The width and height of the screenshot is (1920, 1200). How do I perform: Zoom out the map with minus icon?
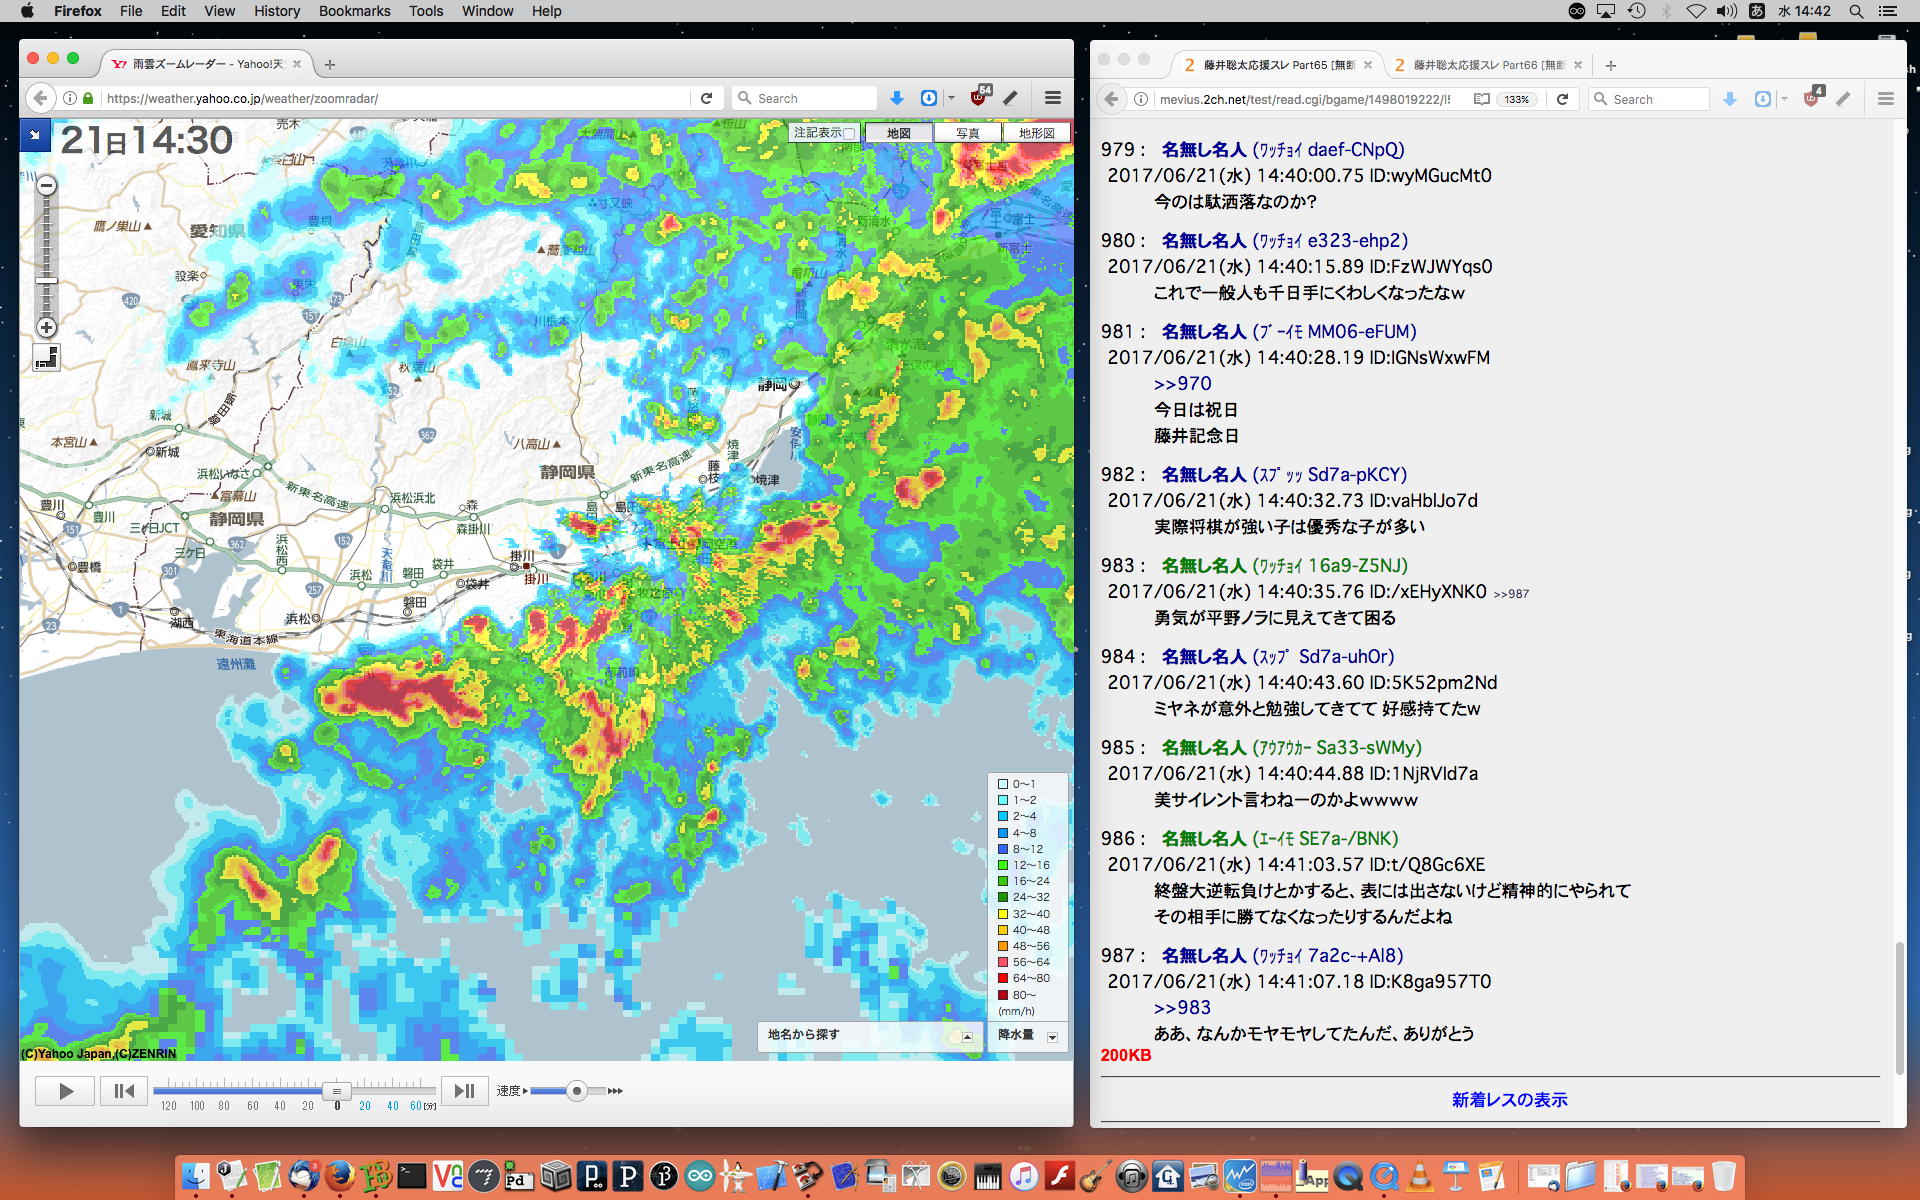(46, 186)
